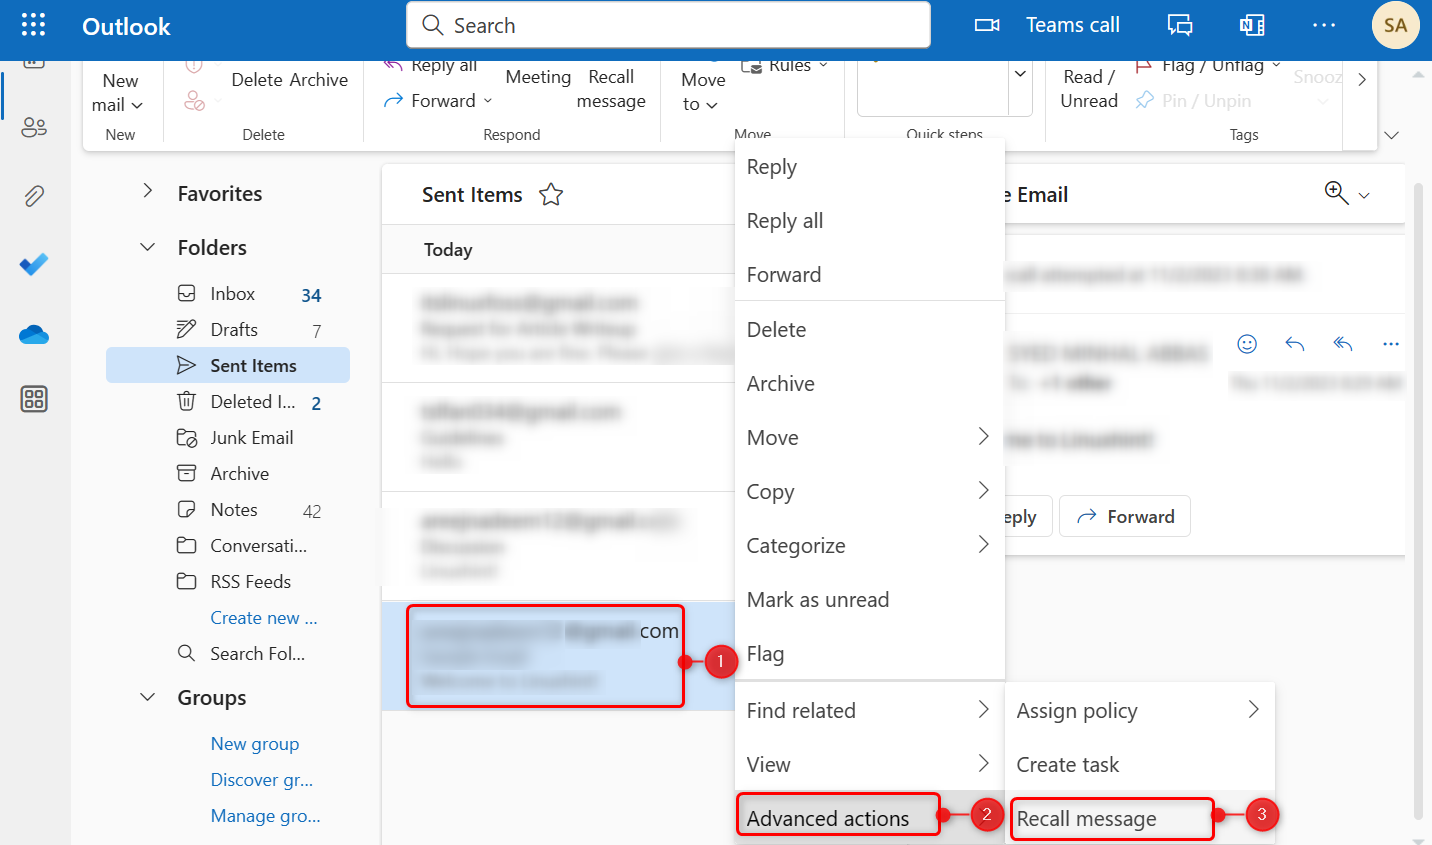Choose Archive in the context menu
Screen dimensions: 1432x845
[869, 383]
